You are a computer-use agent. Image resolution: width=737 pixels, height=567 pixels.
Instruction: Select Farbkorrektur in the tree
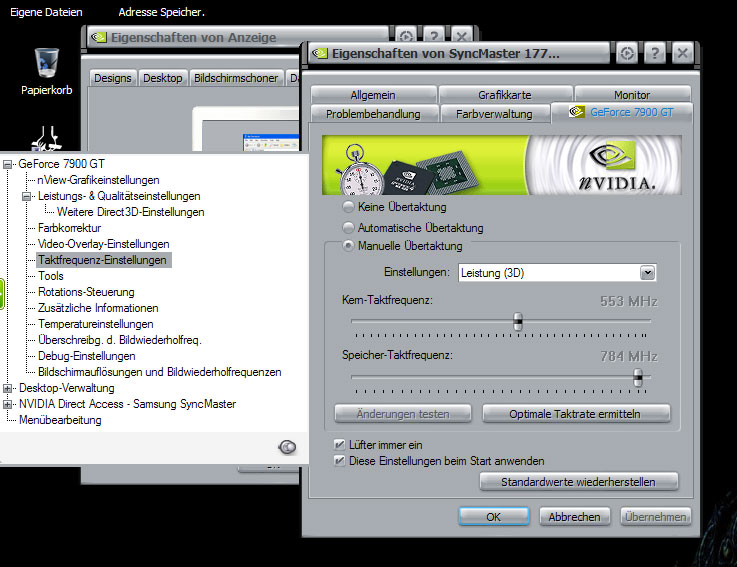(x=70, y=228)
